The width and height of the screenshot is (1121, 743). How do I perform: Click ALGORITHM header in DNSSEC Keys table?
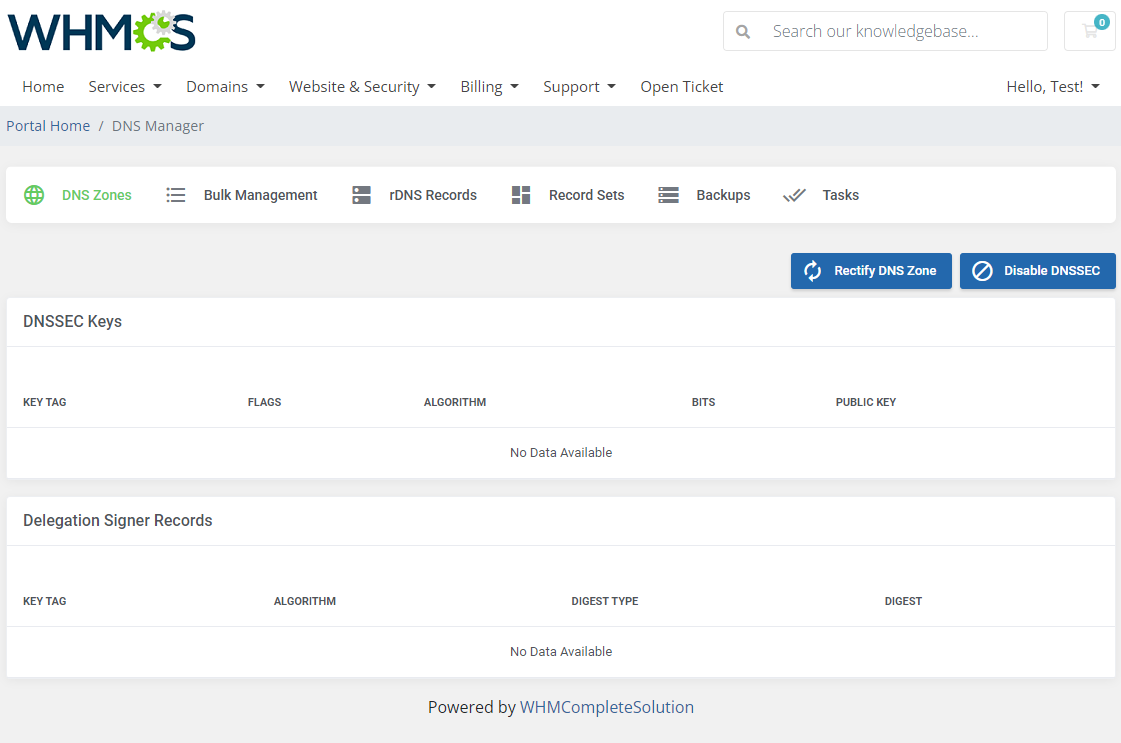pos(455,402)
